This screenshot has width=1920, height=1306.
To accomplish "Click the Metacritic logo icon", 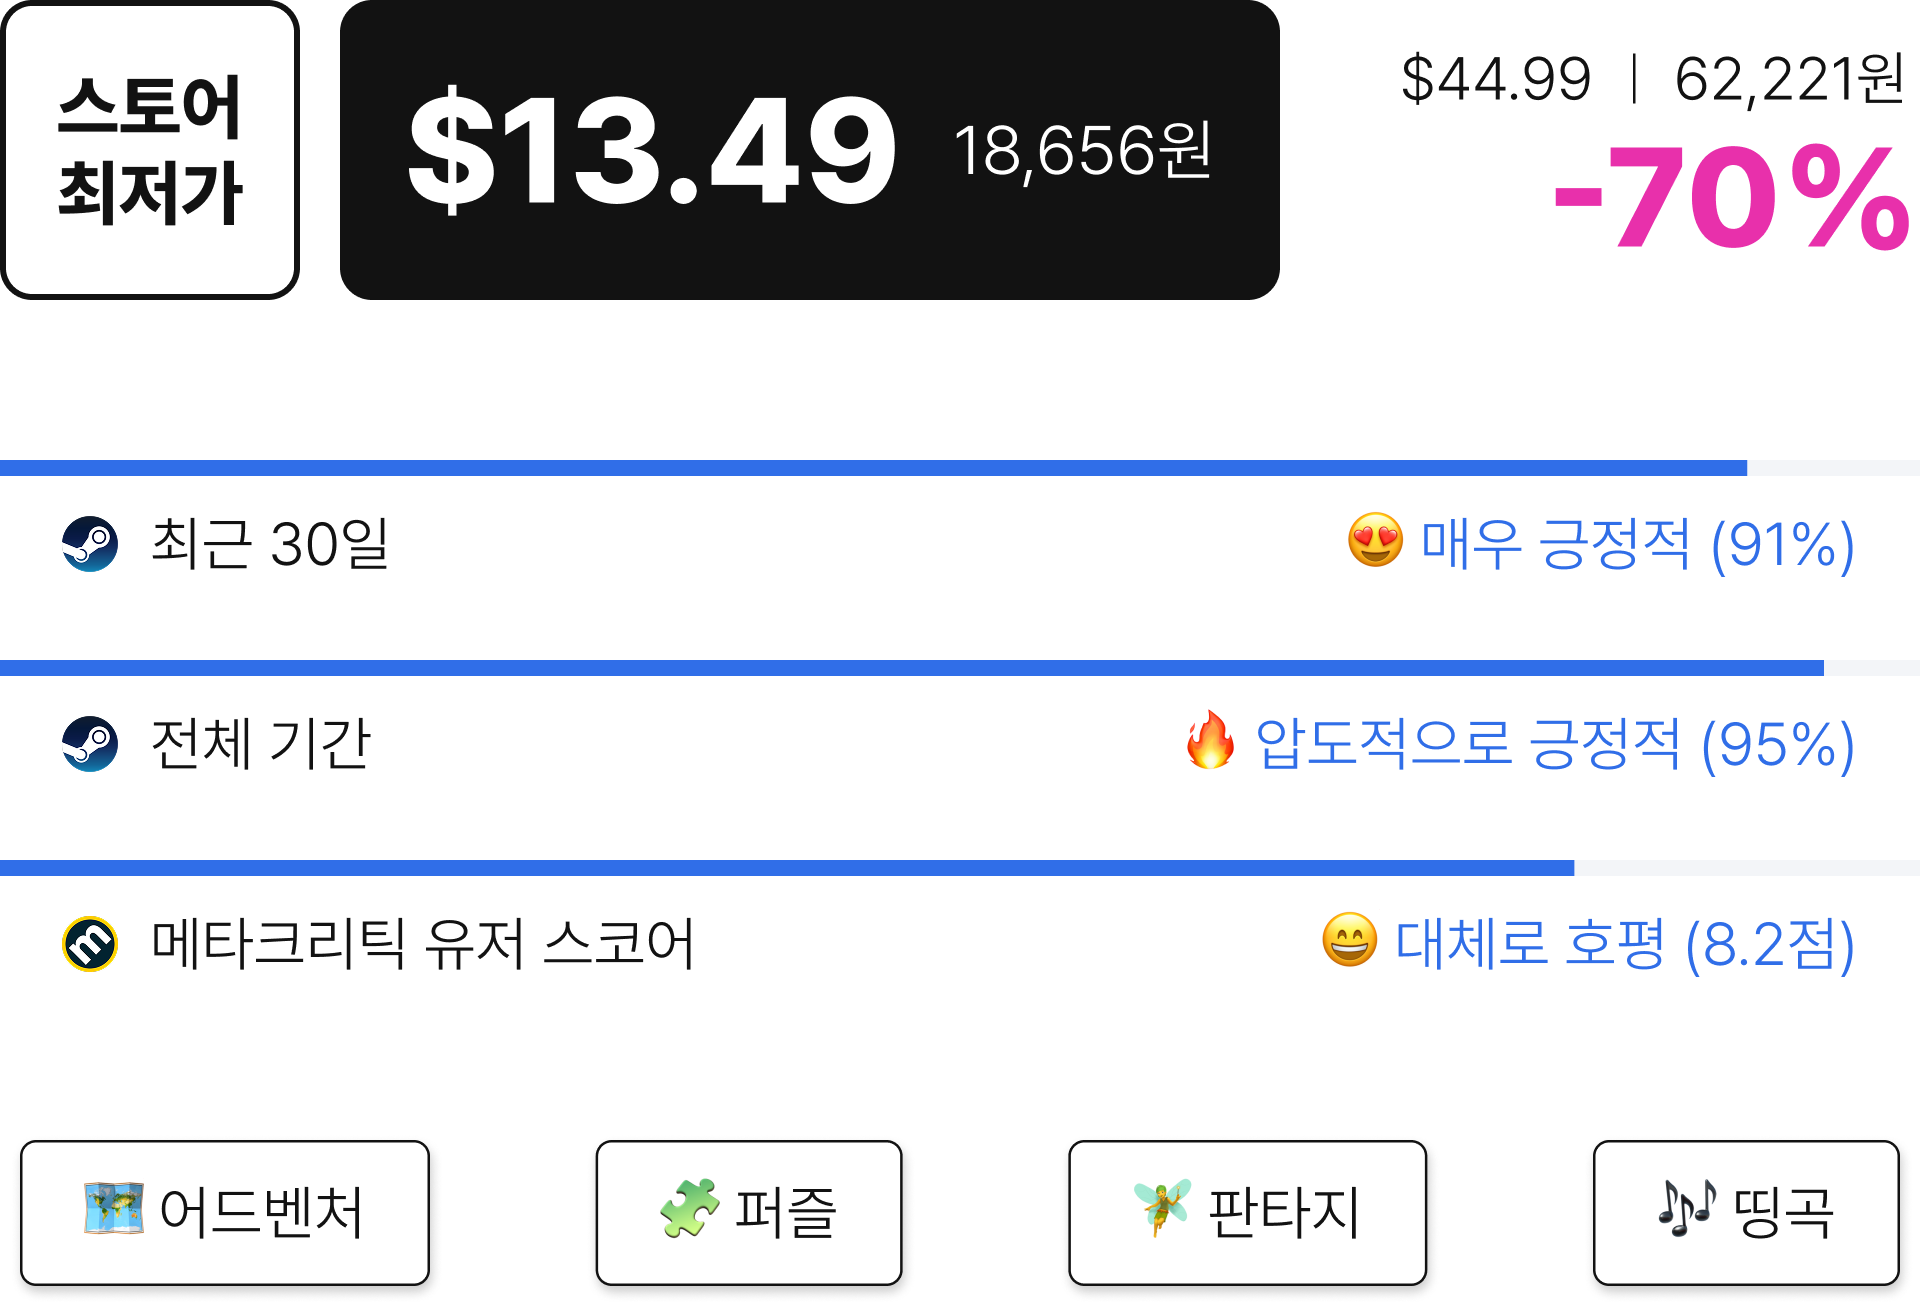I will (x=90, y=944).
